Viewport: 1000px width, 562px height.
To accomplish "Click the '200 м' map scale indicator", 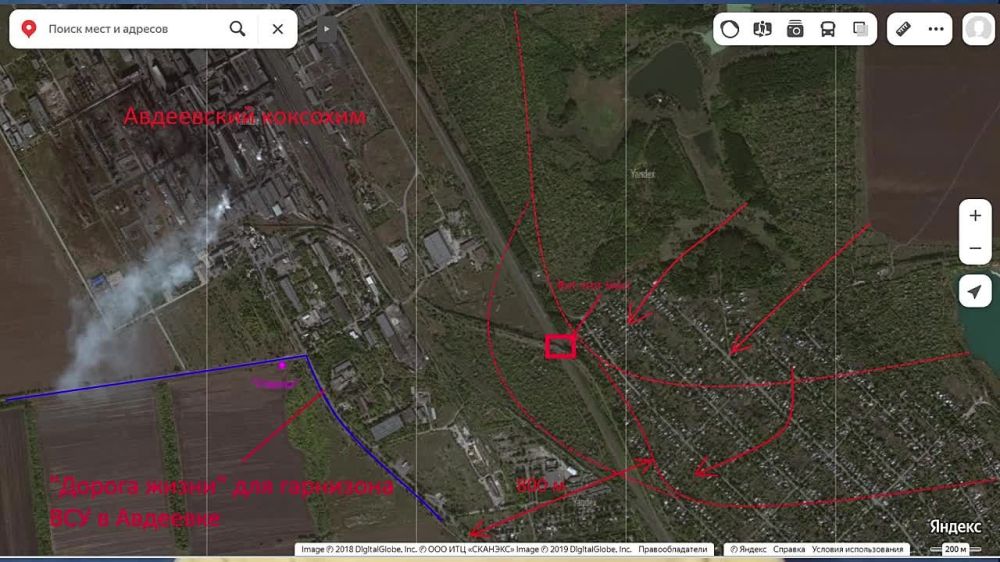I will coord(955,549).
